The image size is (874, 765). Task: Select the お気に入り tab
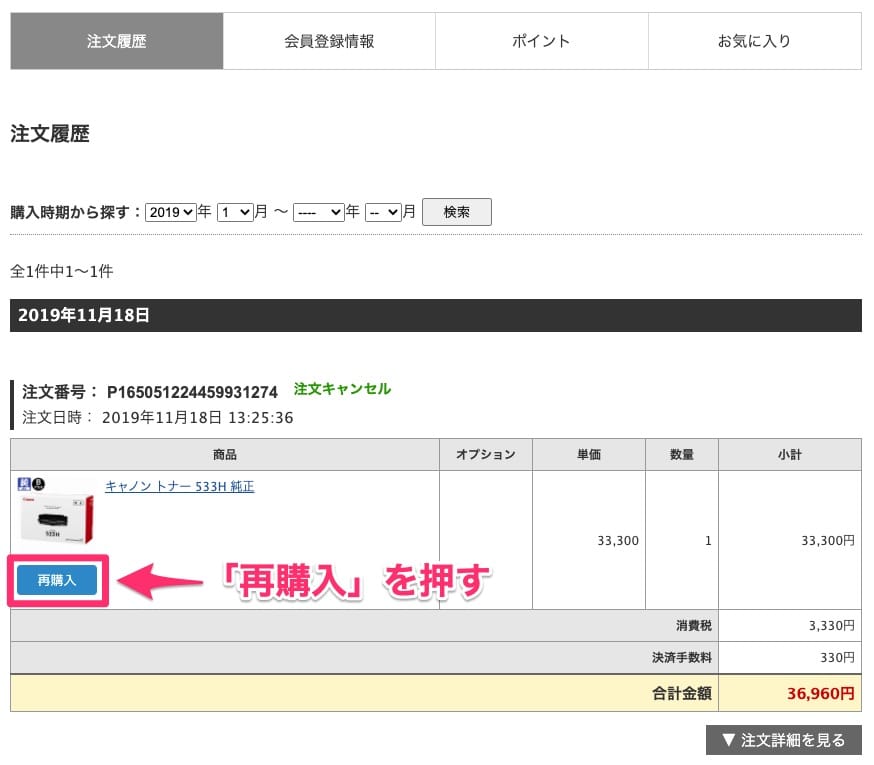(754, 41)
